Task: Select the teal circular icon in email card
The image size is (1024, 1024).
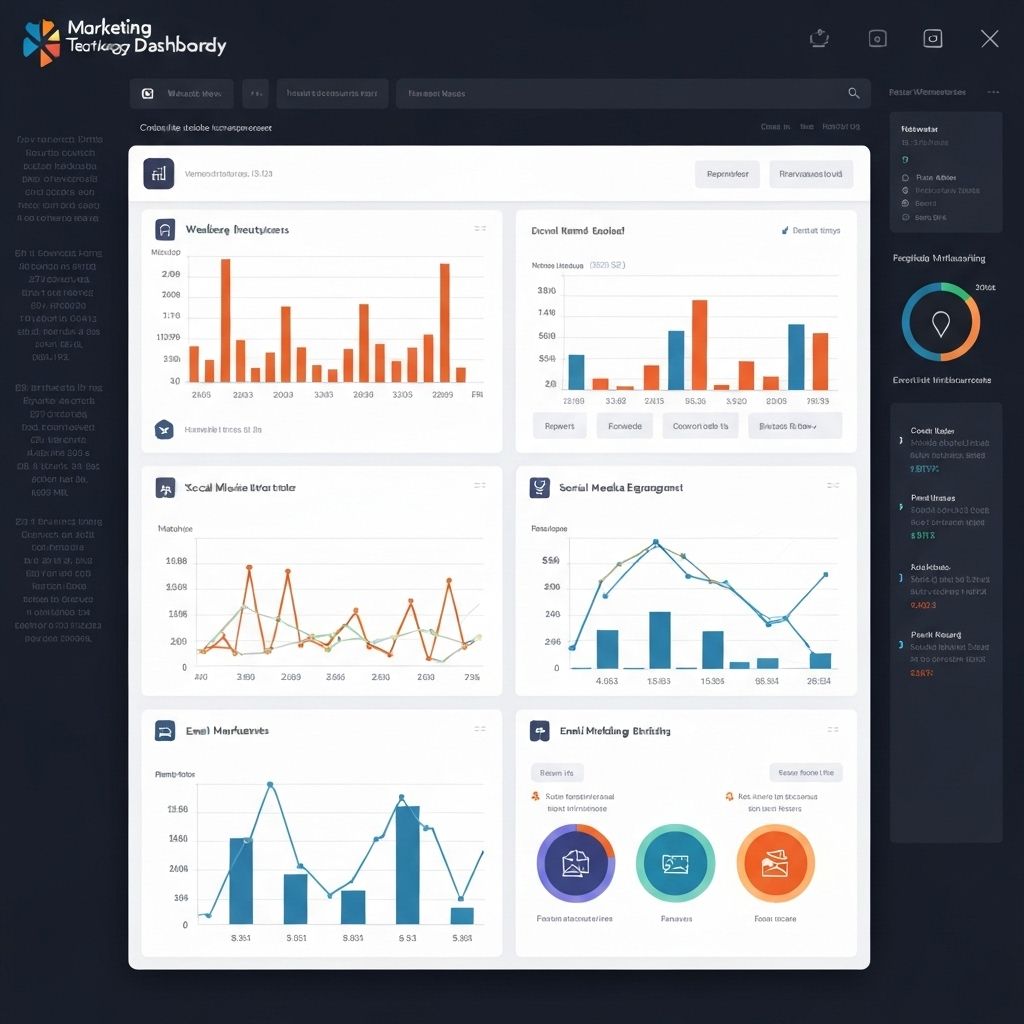Action: tap(675, 863)
